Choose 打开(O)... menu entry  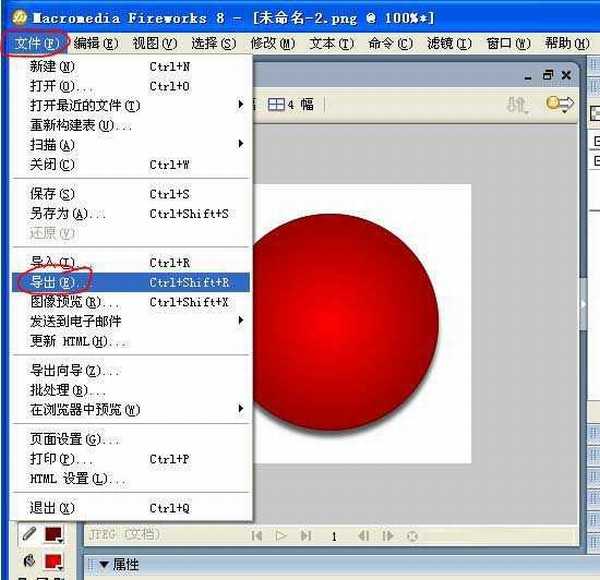[x=131, y=86]
